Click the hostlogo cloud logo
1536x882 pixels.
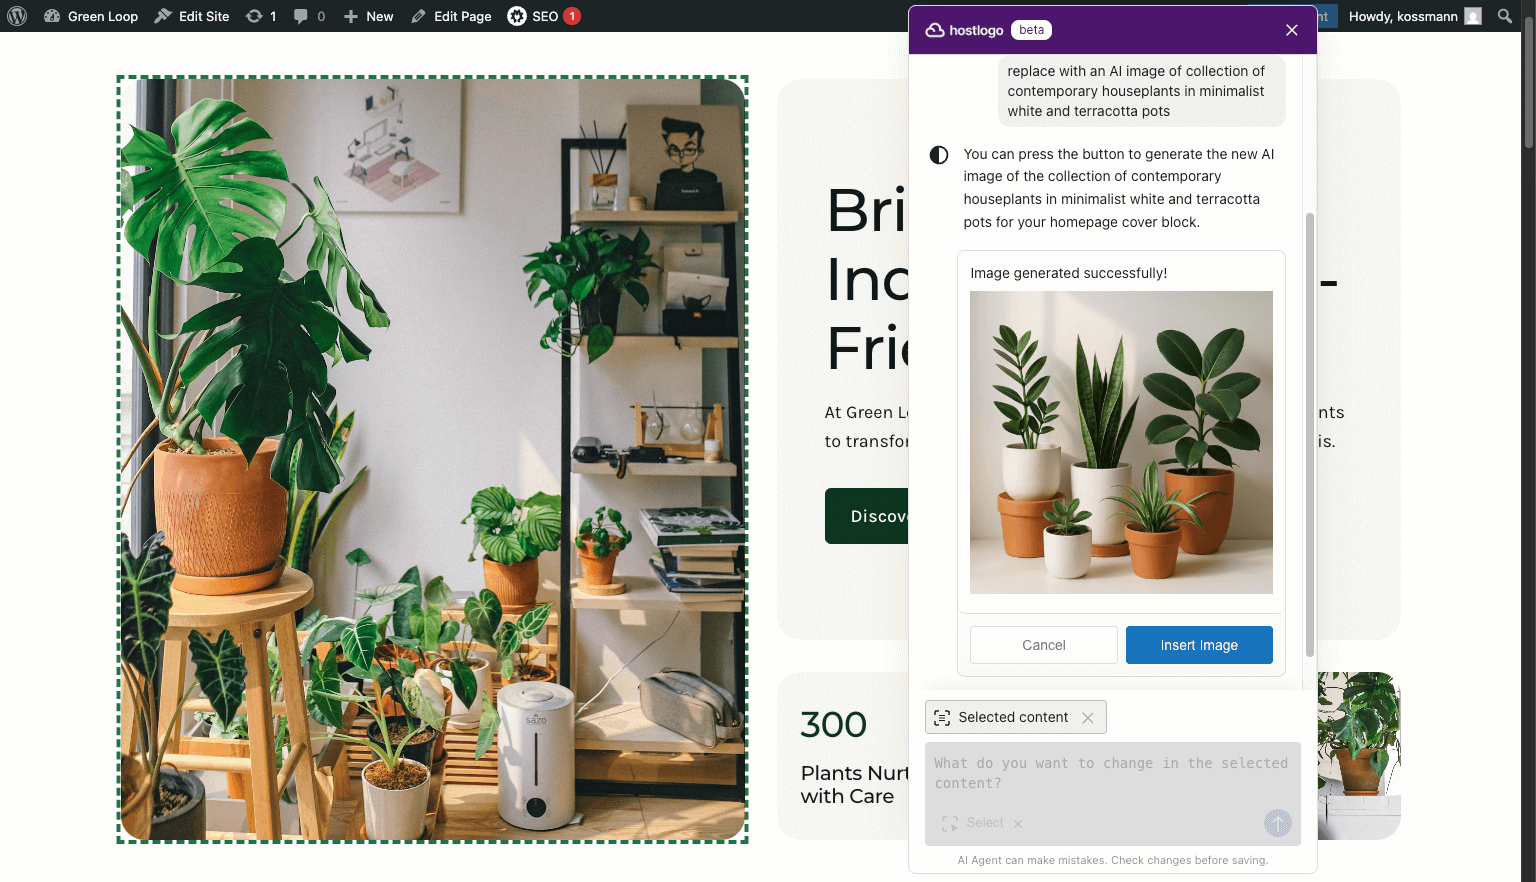[x=935, y=30]
